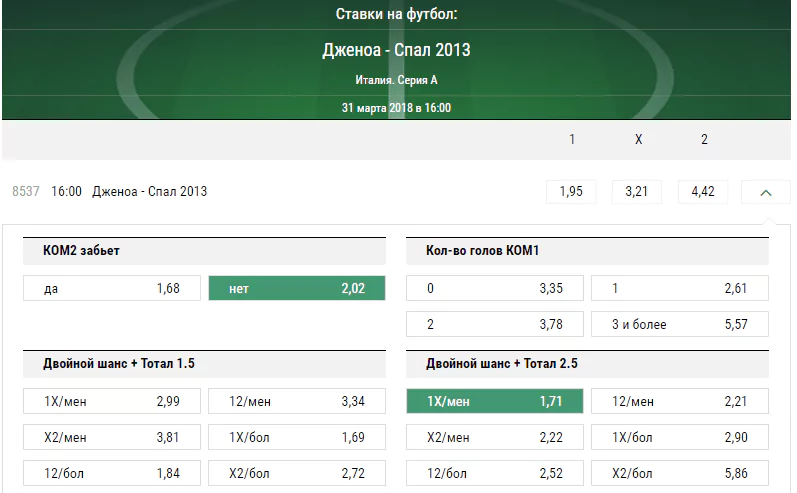Select away win odds 4,42
Screen dimensions: 797x493
[702, 192]
